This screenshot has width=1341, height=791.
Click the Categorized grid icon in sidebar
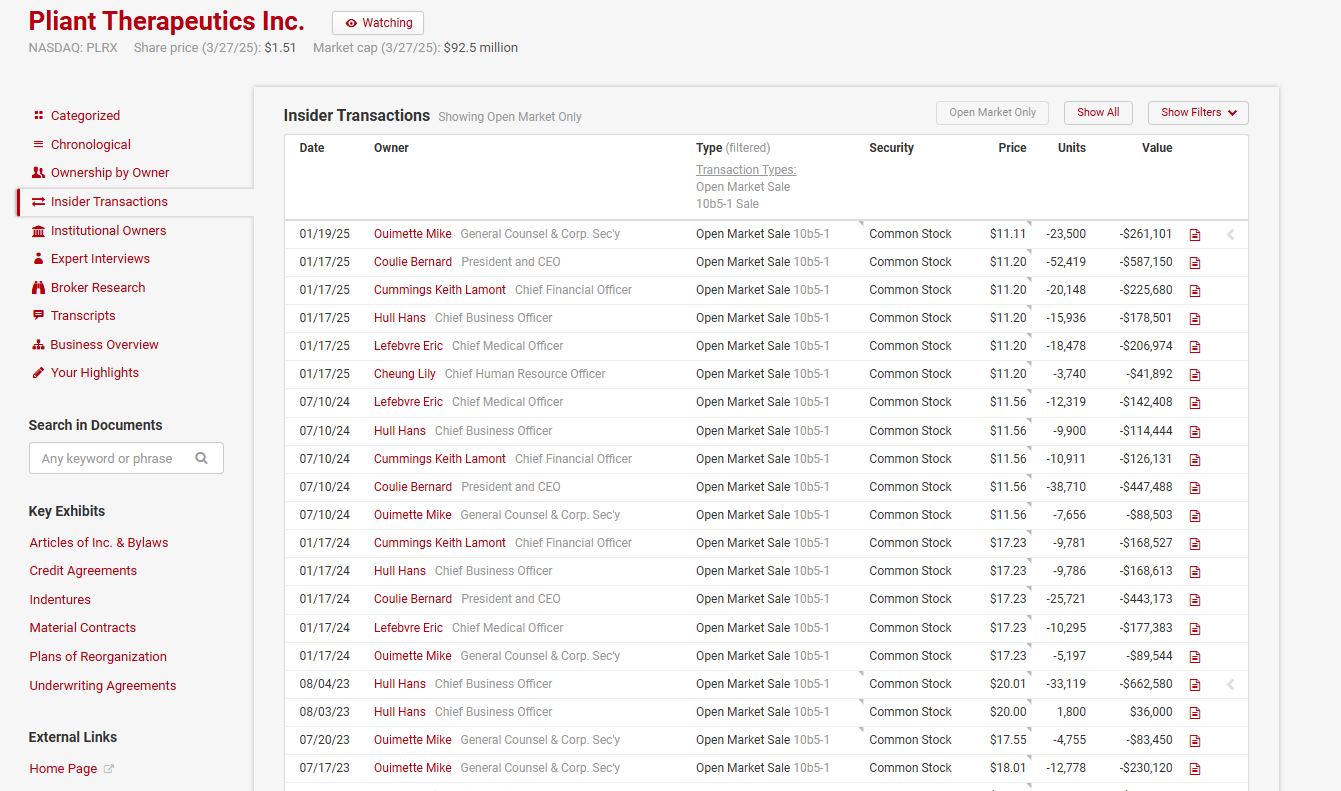pos(38,116)
